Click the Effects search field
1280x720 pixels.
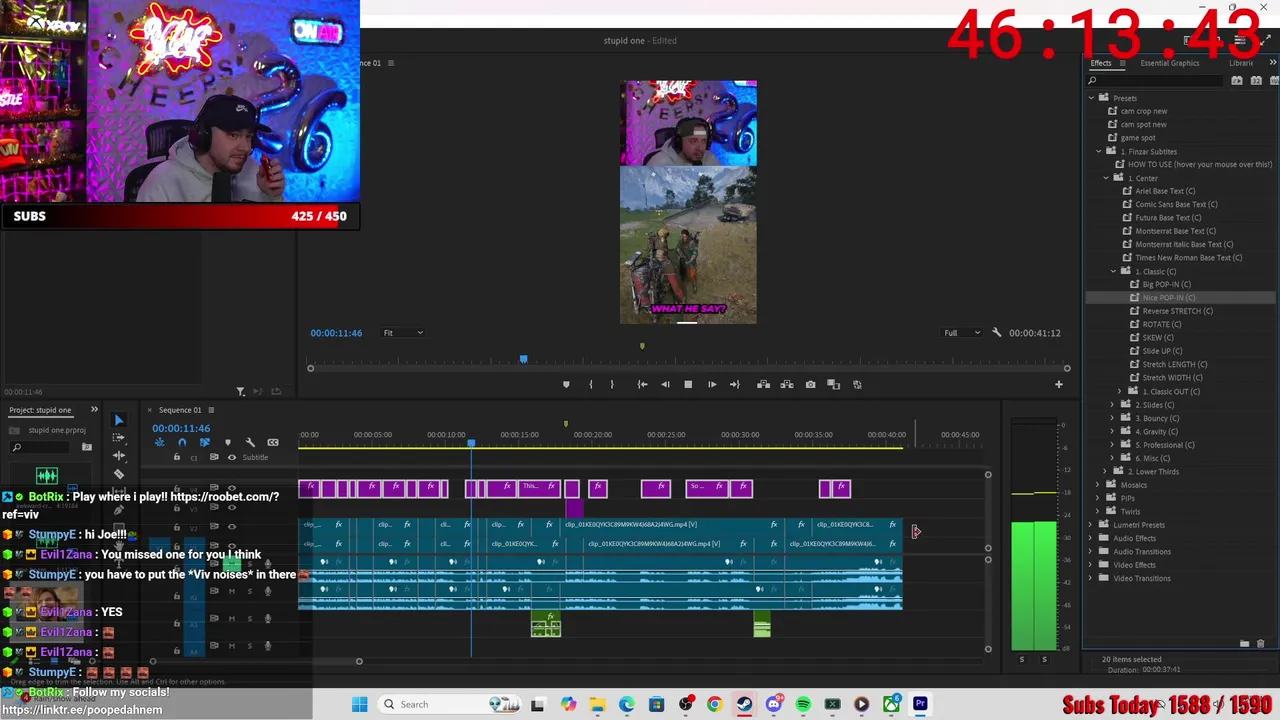pos(1156,80)
